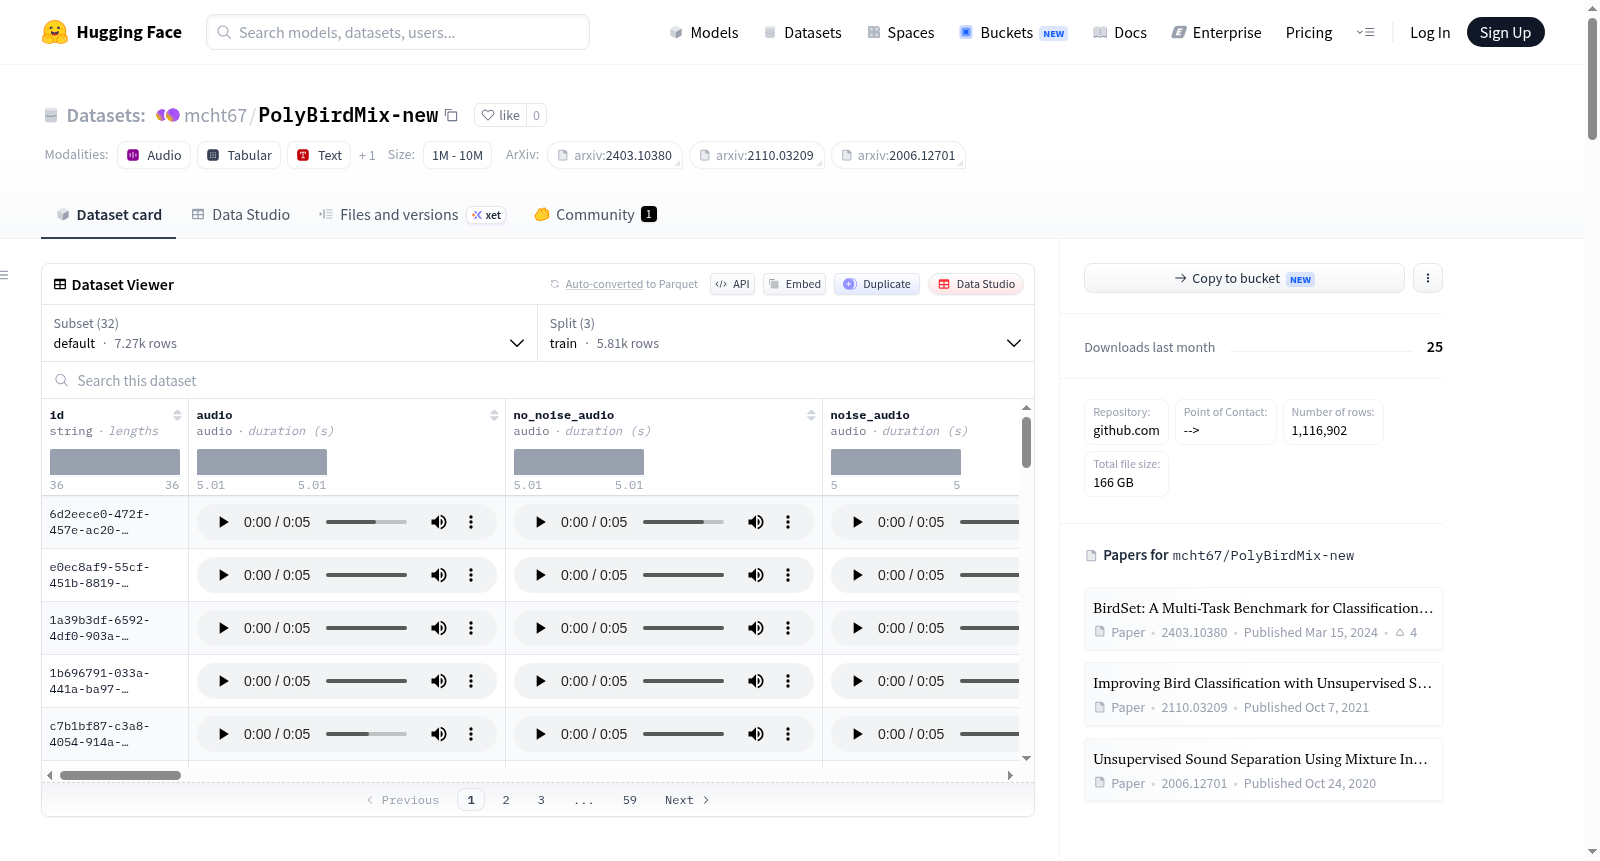This screenshot has width=1600, height=861.
Task: Open audio options menu for row 6d2eece0-472f
Action: pos(471,522)
